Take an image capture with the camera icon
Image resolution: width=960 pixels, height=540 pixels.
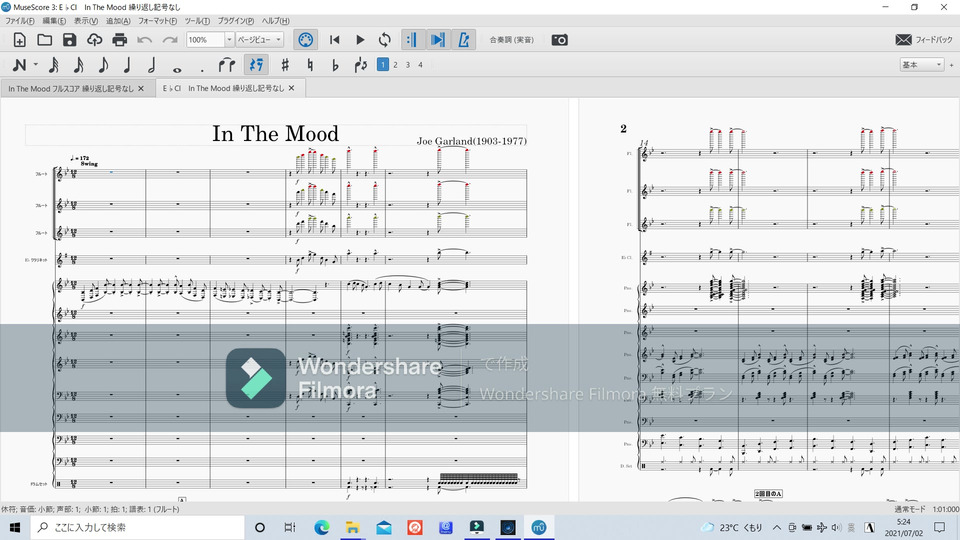[560, 40]
